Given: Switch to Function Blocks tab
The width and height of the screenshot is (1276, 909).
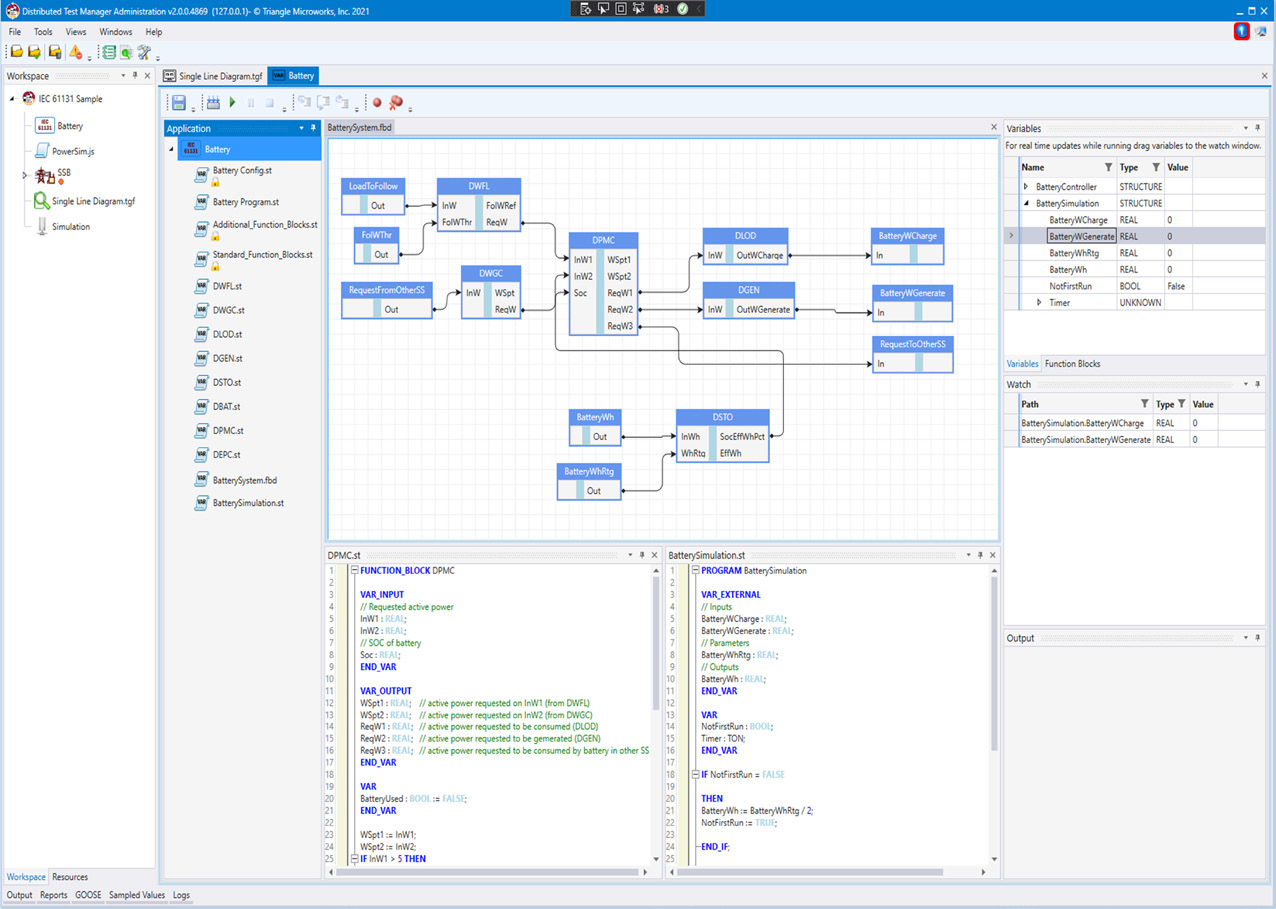Looking at the screenshot, I should [x=1072, y=364].
